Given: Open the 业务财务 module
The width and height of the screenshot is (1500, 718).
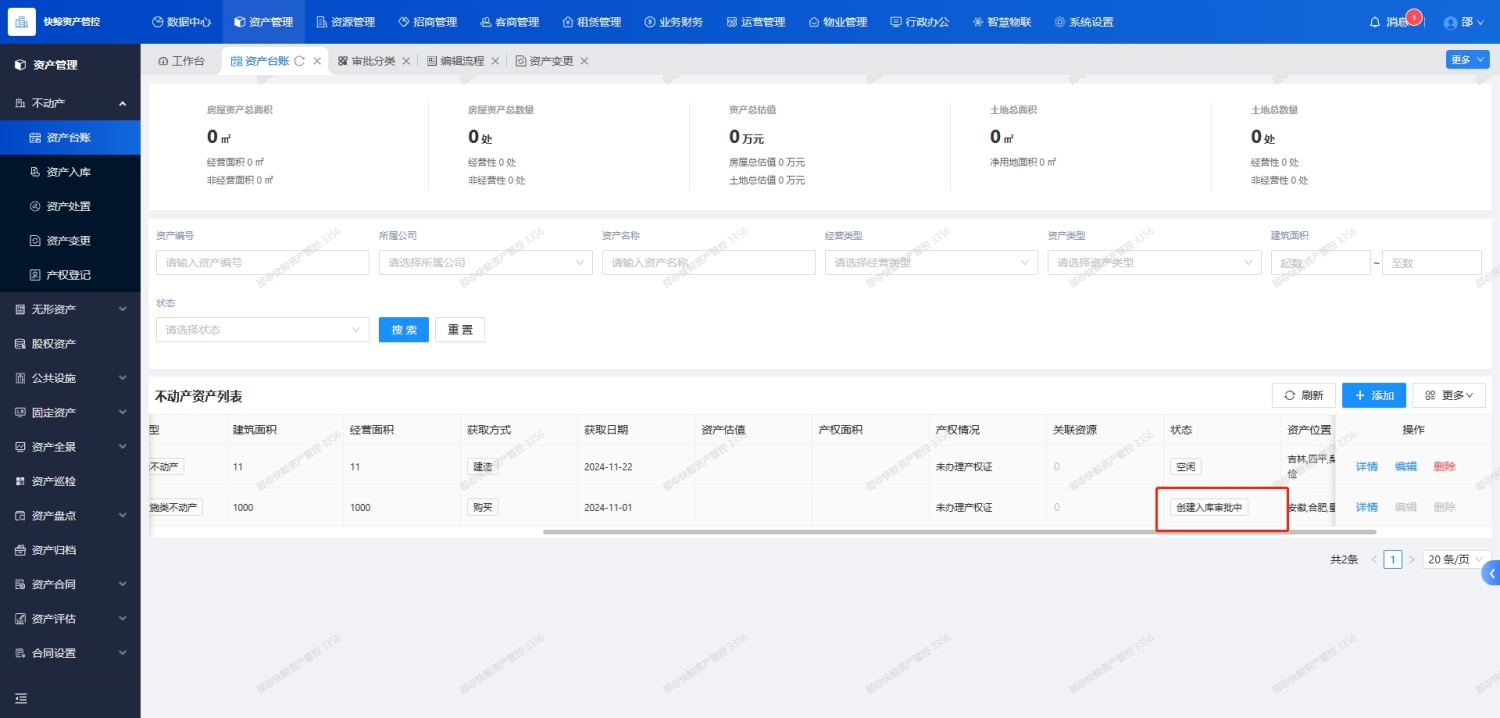Looking at the screenshot, I should [673, 22].
